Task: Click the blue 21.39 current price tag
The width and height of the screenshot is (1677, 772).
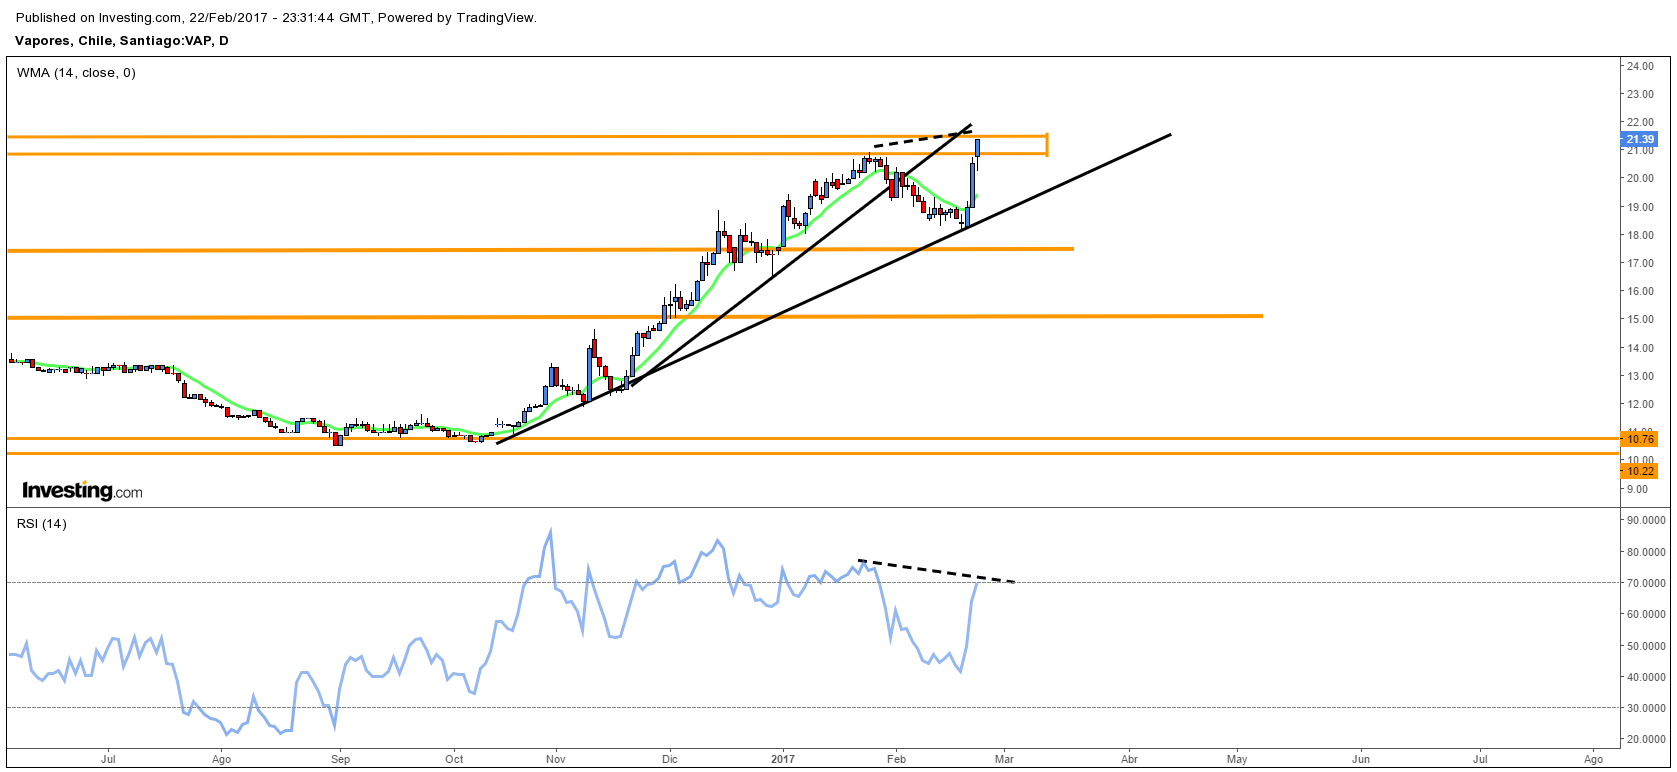Action: click(1640, 139)
